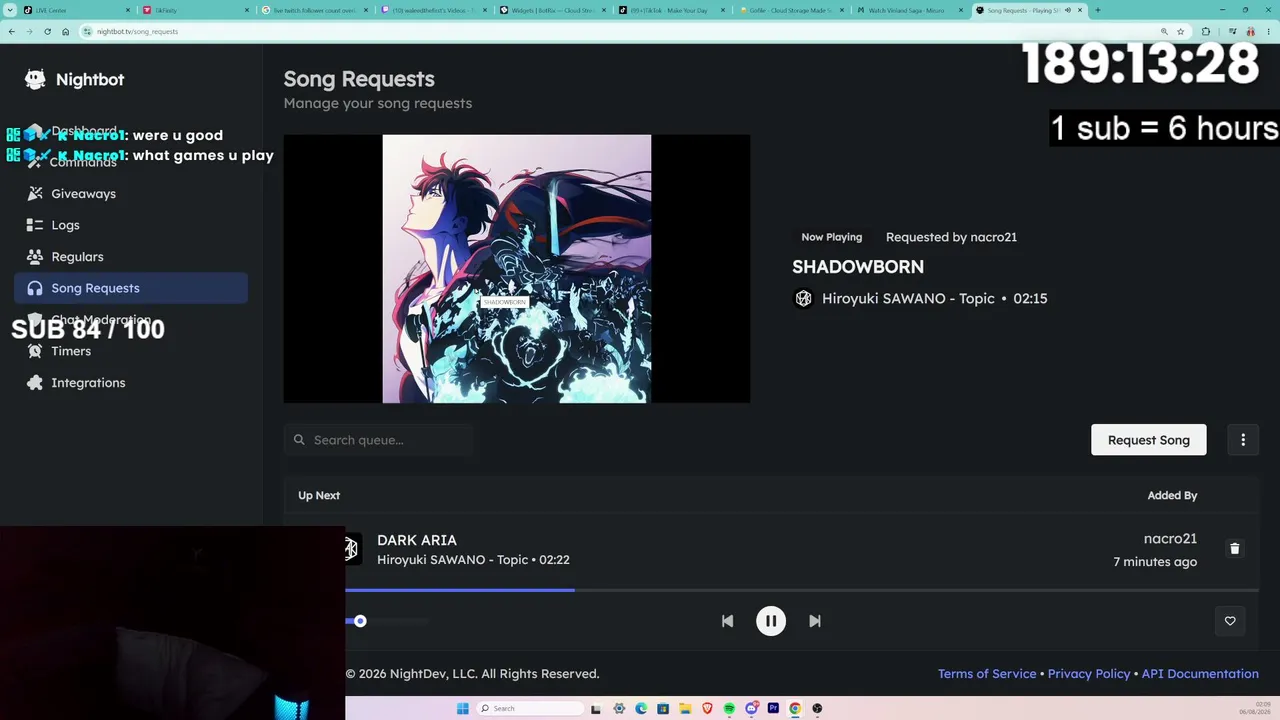Viewport: 1280px width, 720px height.
Task: Click the browser back arrow
Action: pos(11,31)
